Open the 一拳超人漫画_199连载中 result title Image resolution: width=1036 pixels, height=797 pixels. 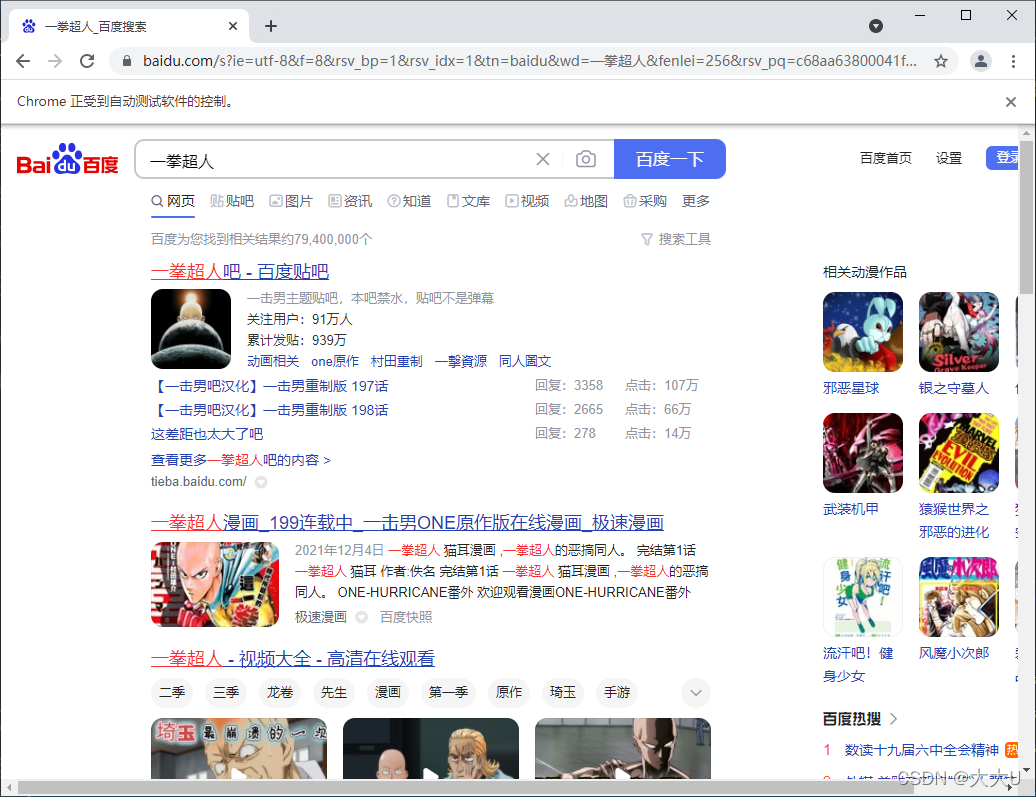click(407, 523)
